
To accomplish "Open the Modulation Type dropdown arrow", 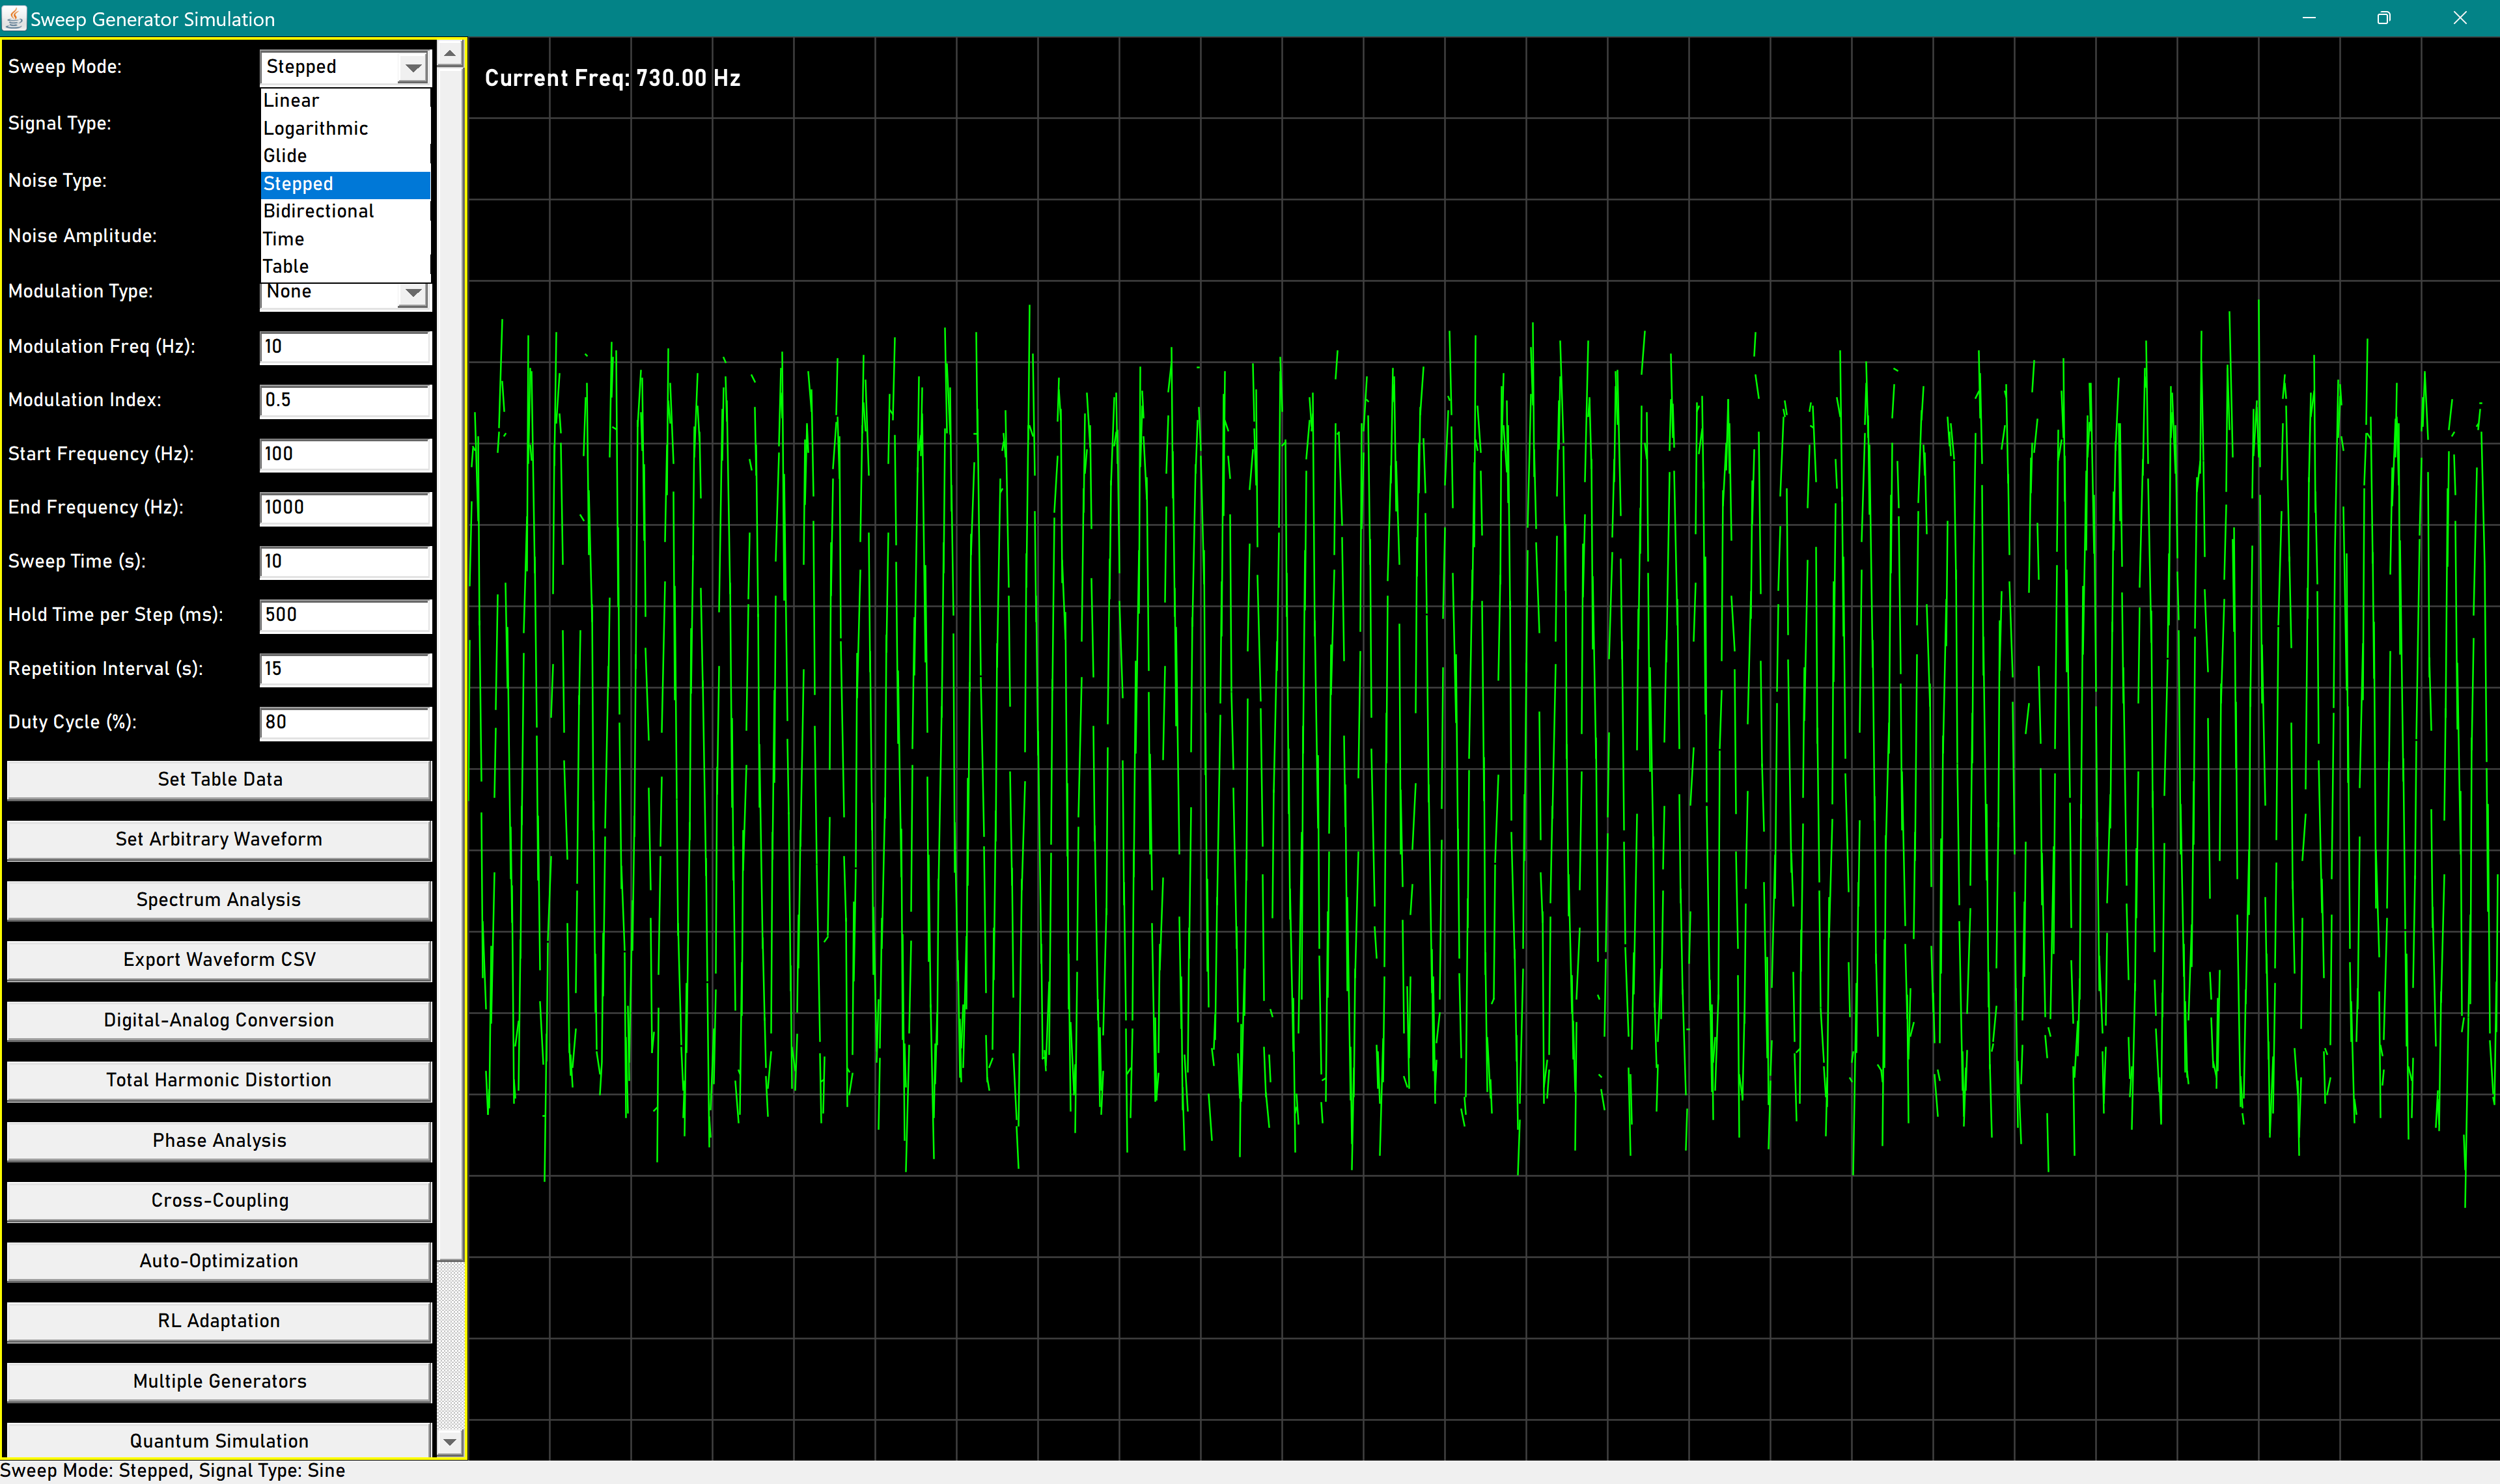I will 412,294.
